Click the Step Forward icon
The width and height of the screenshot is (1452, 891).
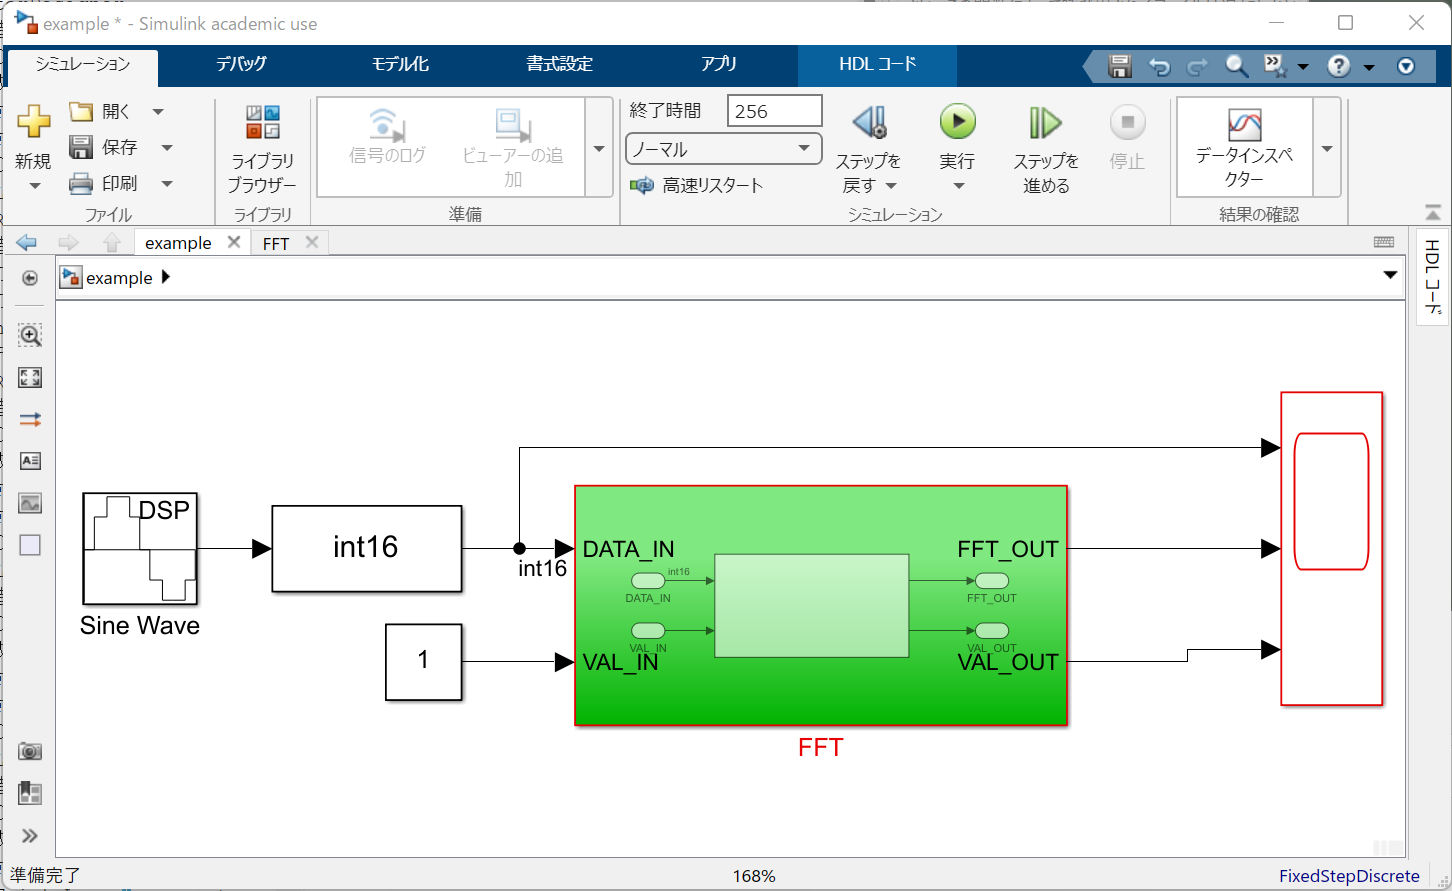[x=1045, y=123]
